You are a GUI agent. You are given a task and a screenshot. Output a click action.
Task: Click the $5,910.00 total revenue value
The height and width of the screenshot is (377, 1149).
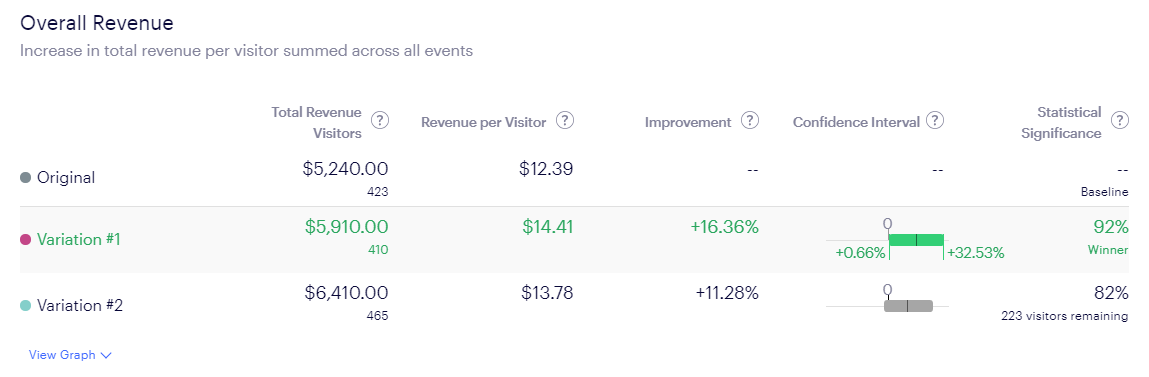pos(347,227)
